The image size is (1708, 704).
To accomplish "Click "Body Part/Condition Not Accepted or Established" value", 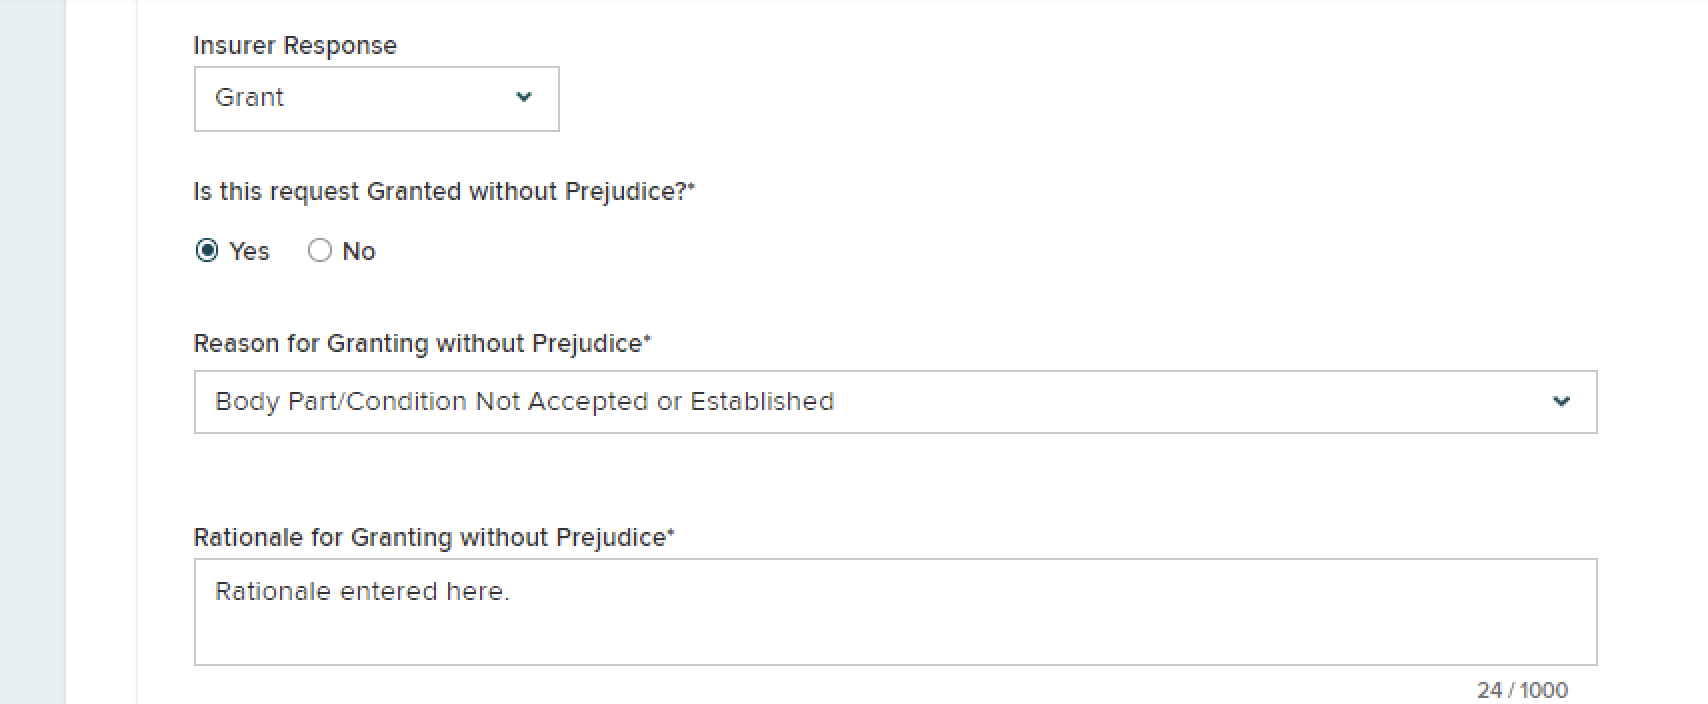I will (524, 402).
